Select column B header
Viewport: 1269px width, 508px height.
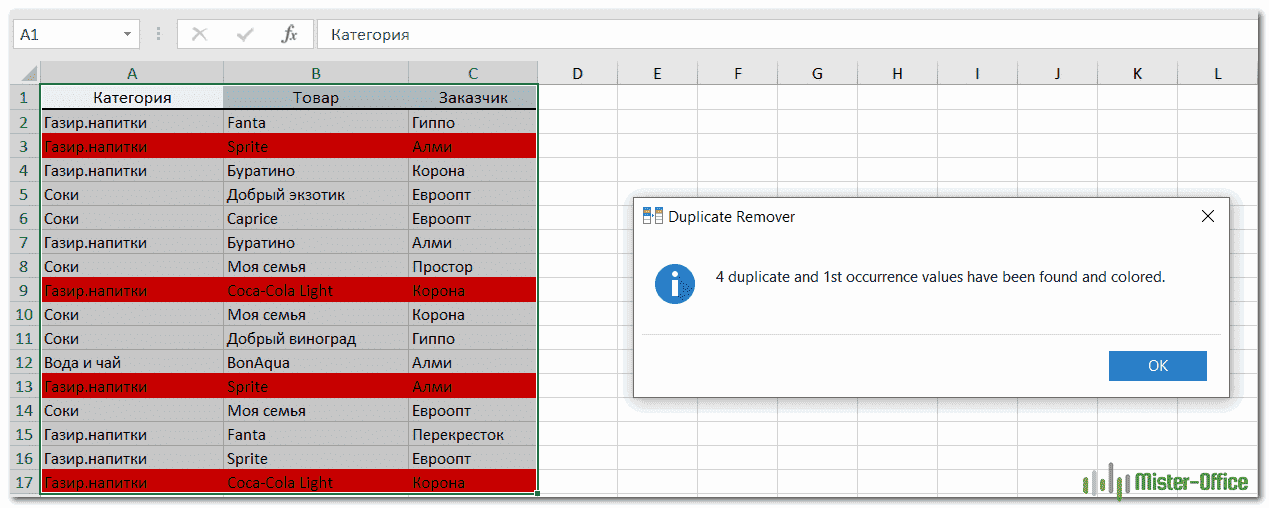(315, 73)
